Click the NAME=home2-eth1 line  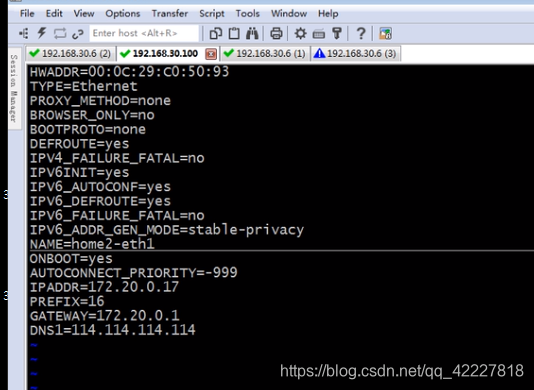click(x=92, y=244)
